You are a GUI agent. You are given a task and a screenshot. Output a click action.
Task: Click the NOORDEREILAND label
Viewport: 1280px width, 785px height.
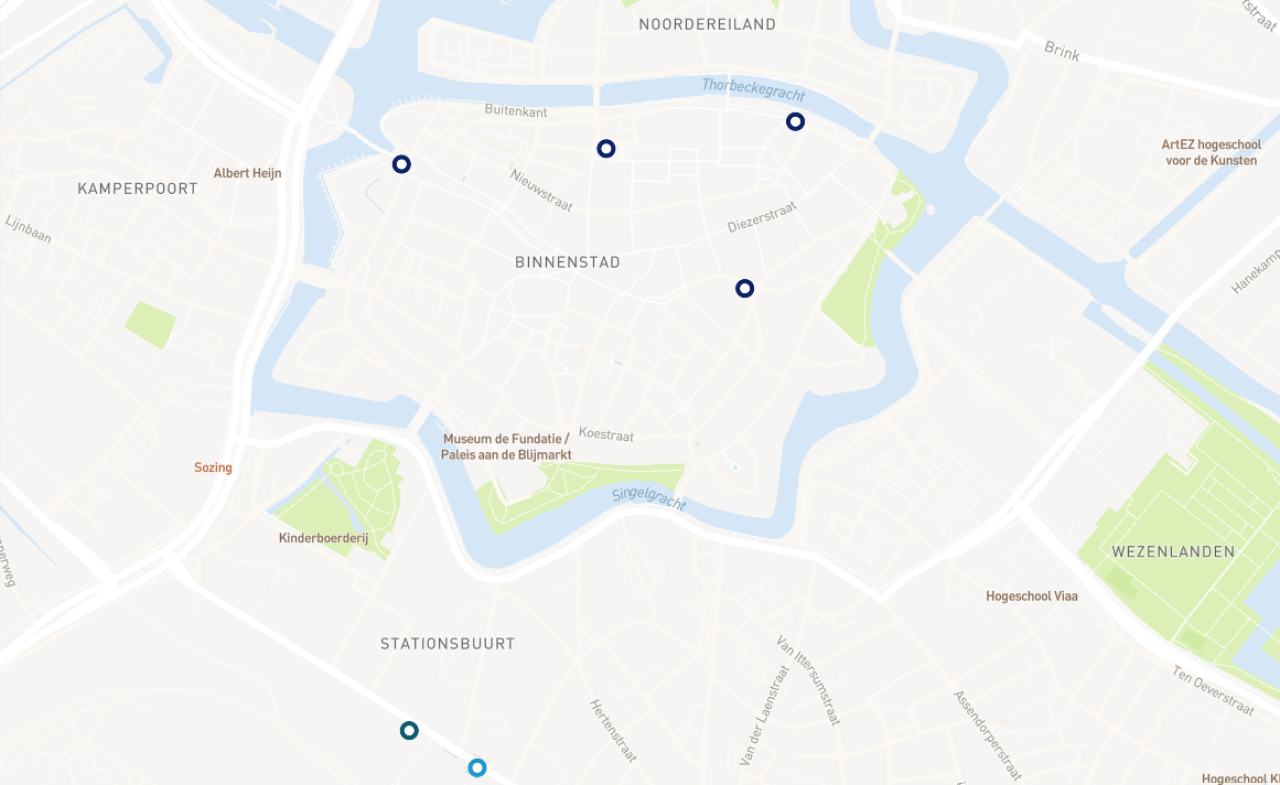(x=707, y=24)
